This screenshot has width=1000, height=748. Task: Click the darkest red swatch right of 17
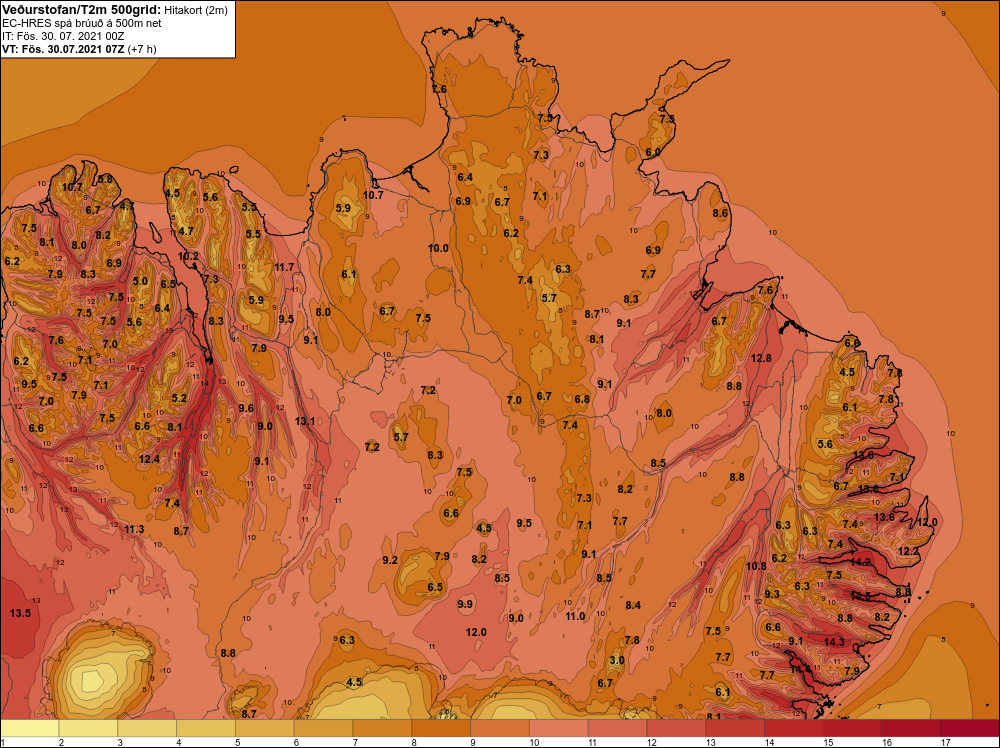tap(970, 728)
